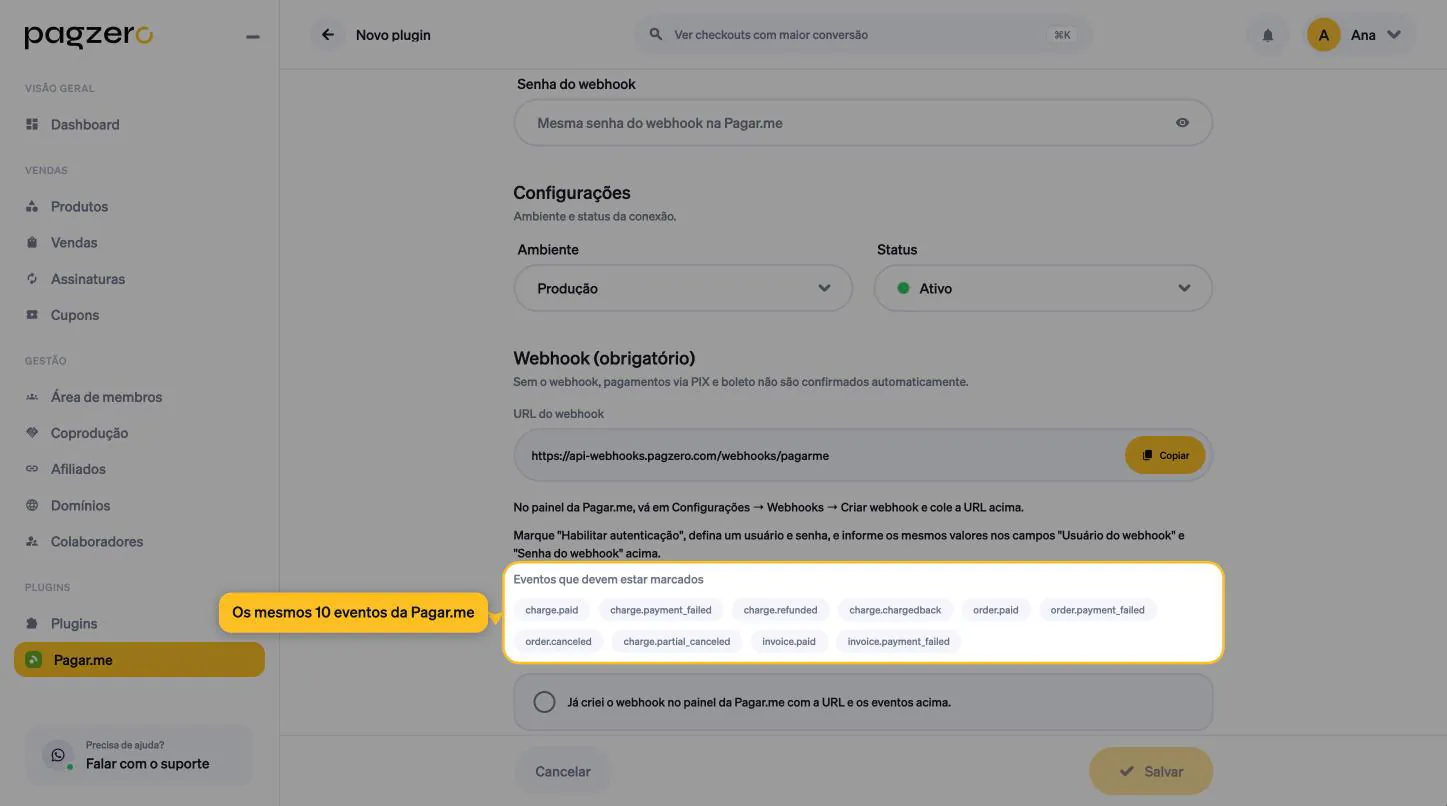Show webhook password with eye icon
The image size is (1447, 806).
pos(1182,123)
